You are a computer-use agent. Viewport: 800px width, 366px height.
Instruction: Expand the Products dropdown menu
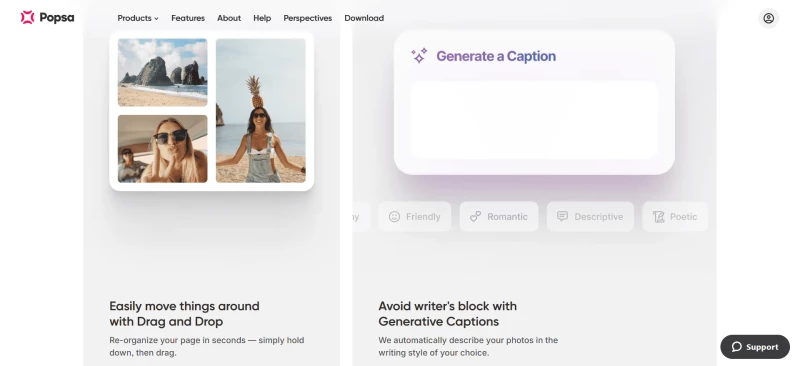pyautogui.click(x=138, y=18)
